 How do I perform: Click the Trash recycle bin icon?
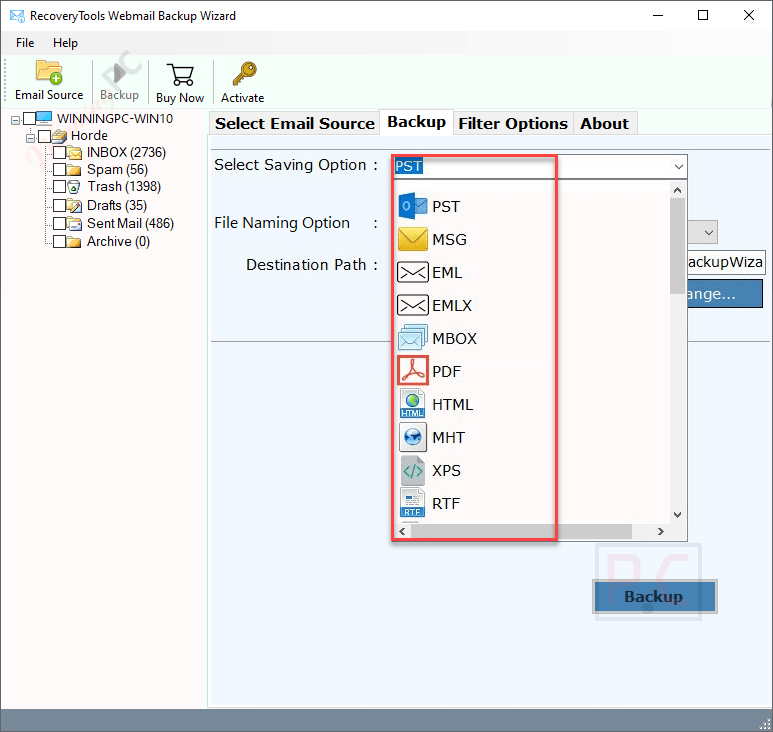click(73, 187)
